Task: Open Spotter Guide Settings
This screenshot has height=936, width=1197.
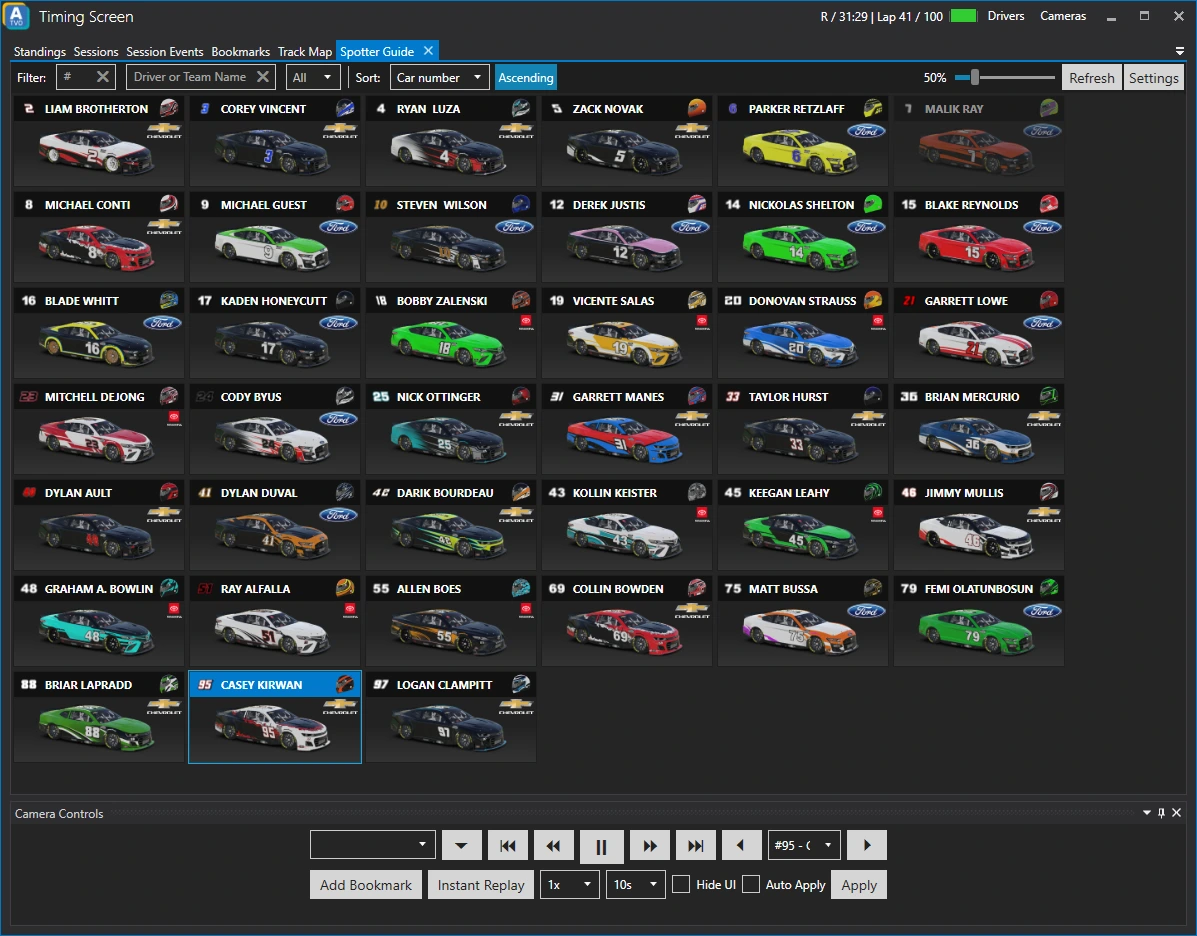Action: tap(1153, 78)
